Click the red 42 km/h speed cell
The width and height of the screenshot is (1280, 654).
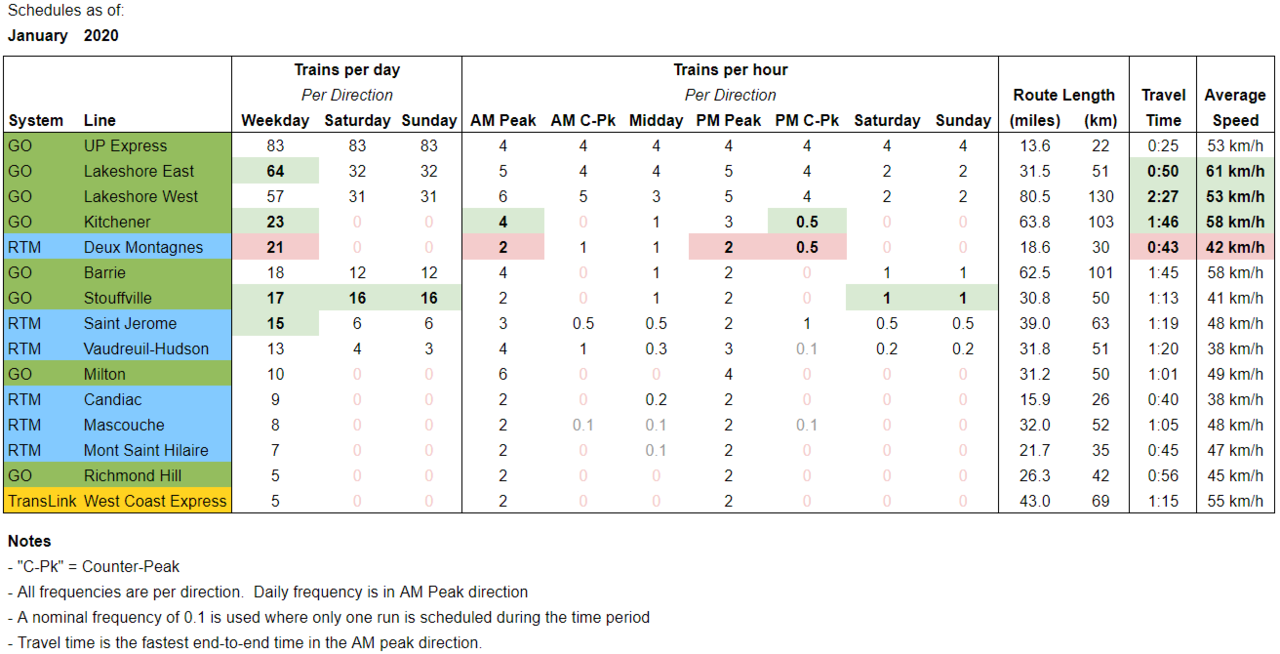click(1235, 247)
